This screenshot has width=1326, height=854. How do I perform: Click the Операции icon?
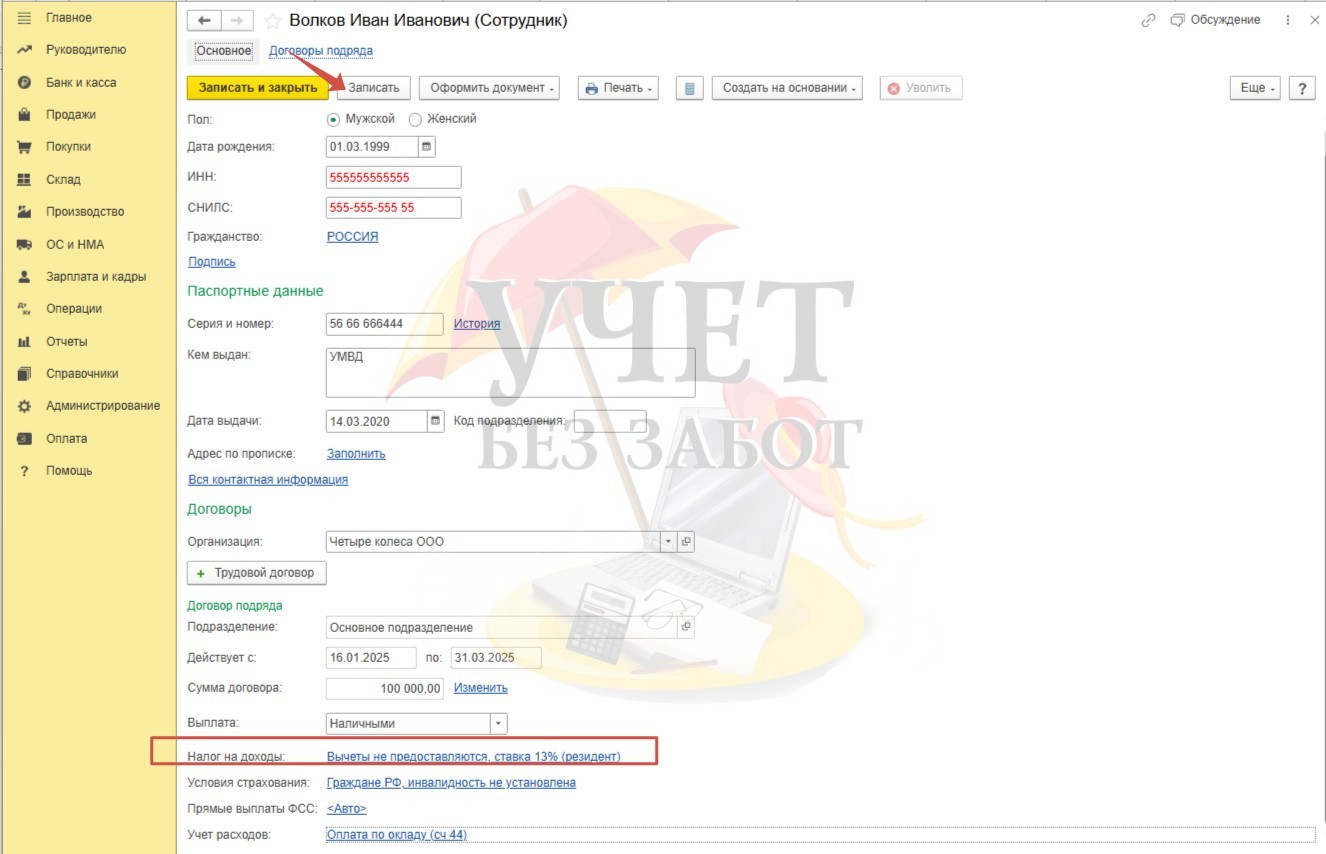(24, 309)
